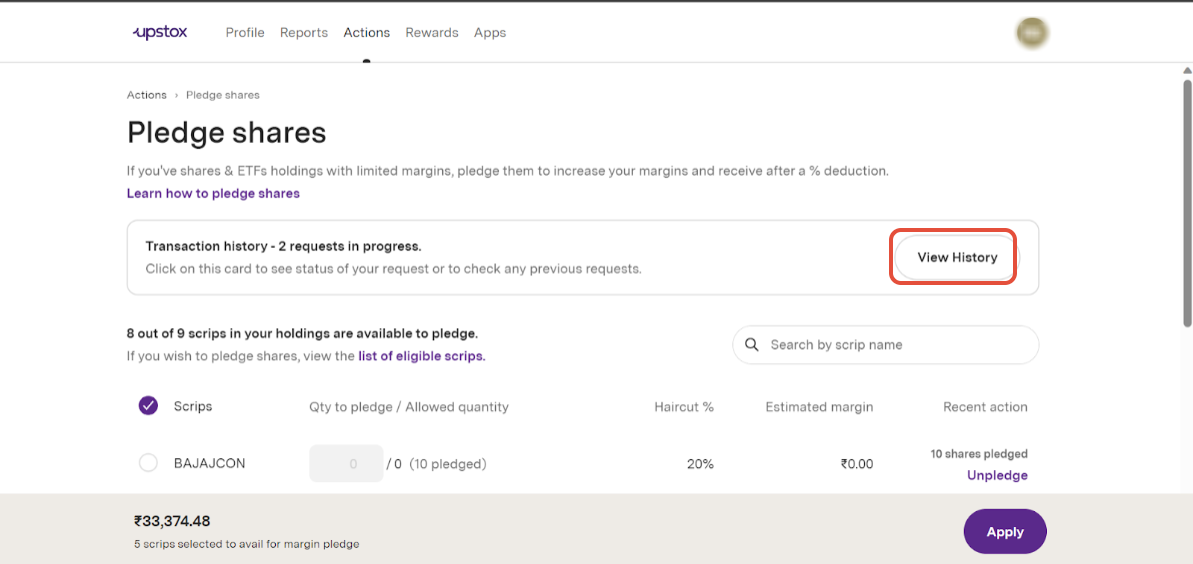Open the Apps menu
Screen dimensions: 1193x564
tap(490, 33)
